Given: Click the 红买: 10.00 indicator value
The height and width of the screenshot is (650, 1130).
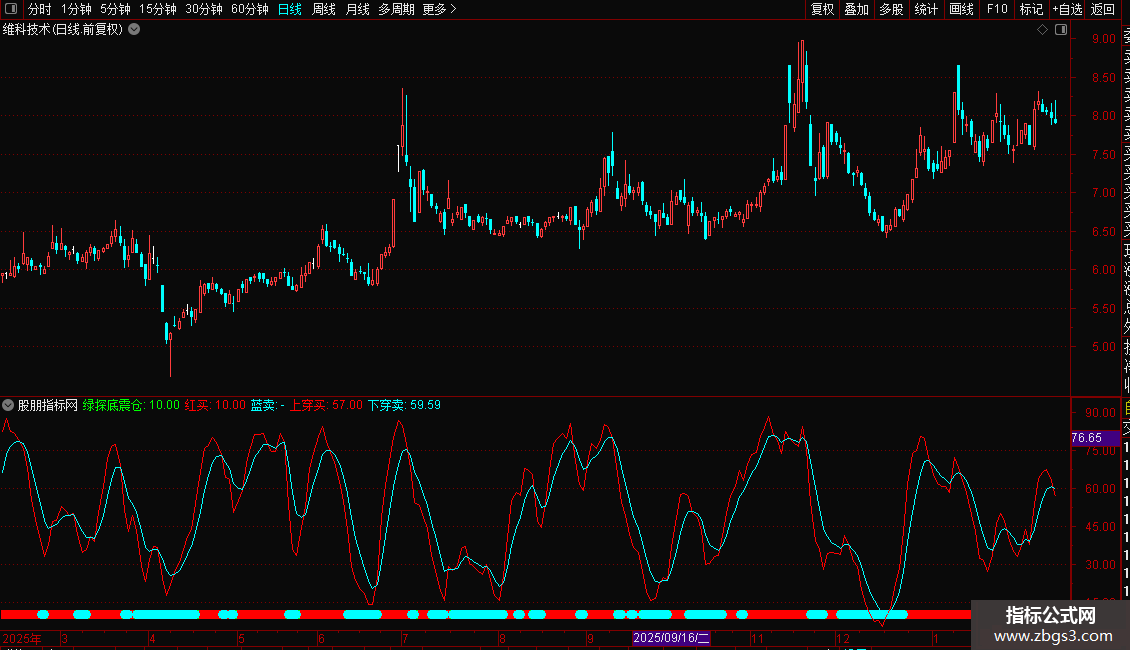Looking at the screenshot, I should (215, 405).
